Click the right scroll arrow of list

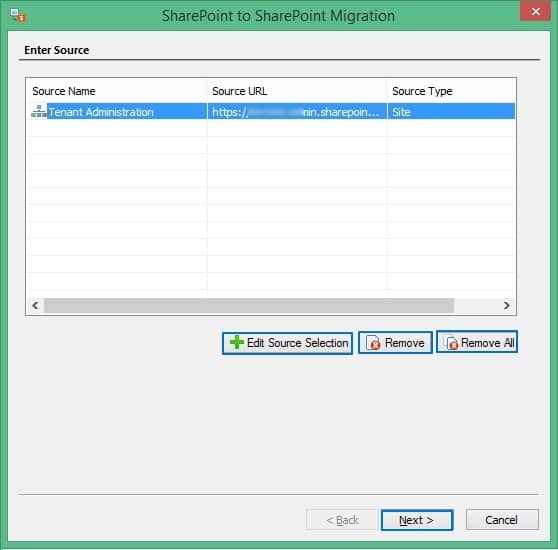tap(506, 306)
